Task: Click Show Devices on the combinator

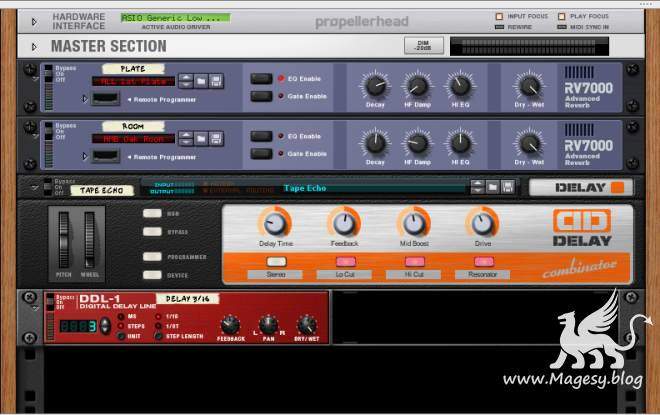Action: pos(152,275)
